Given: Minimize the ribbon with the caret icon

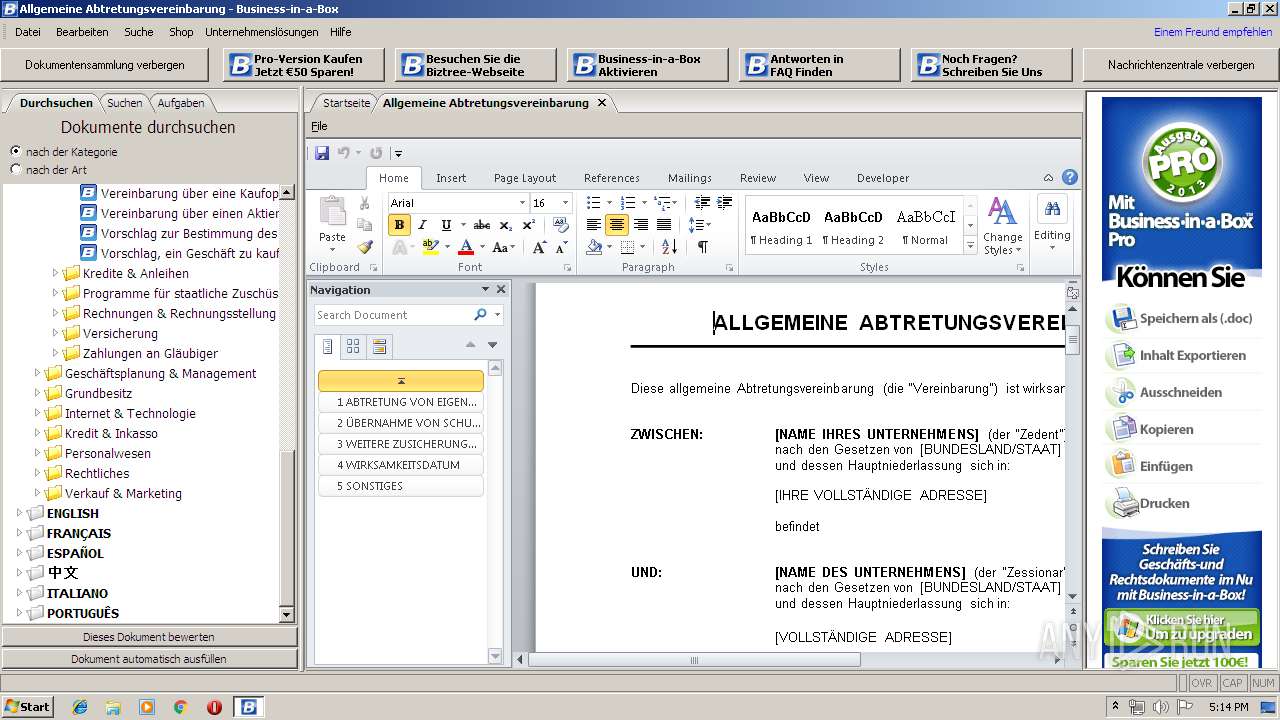Looking at the screenshot, I should click(x=1048, y=177).
